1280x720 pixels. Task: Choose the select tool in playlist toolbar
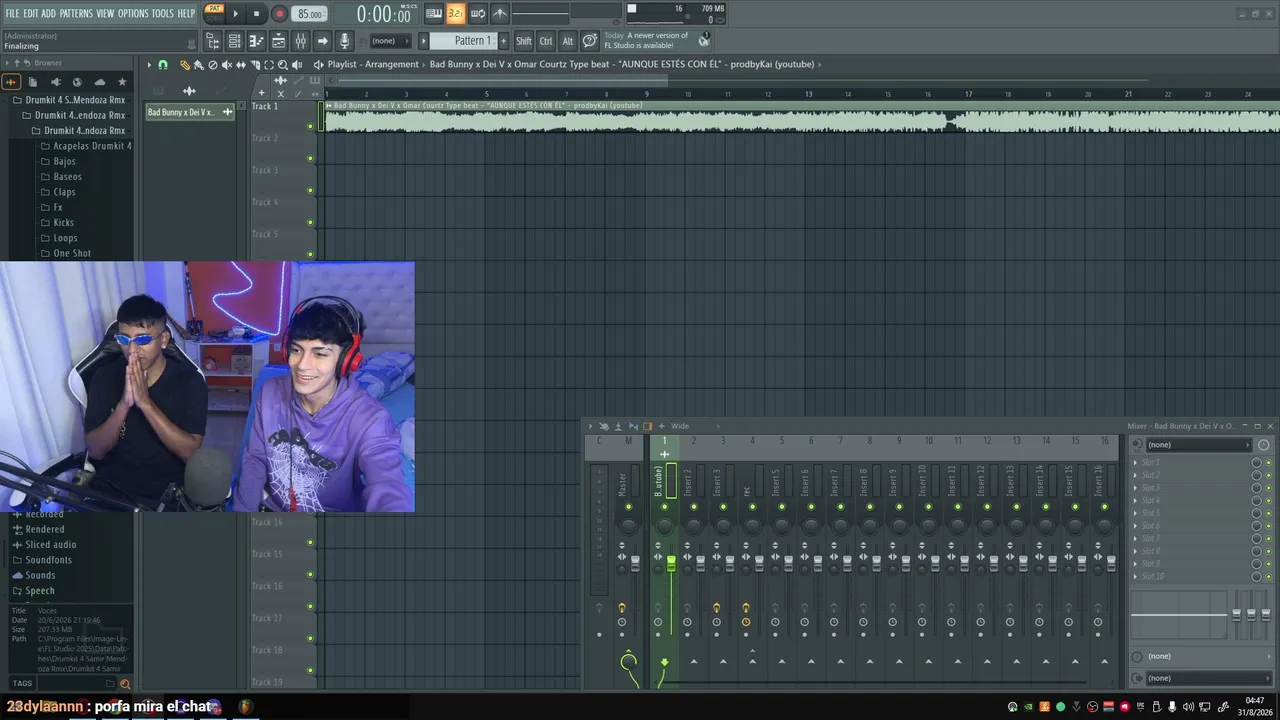269,65
